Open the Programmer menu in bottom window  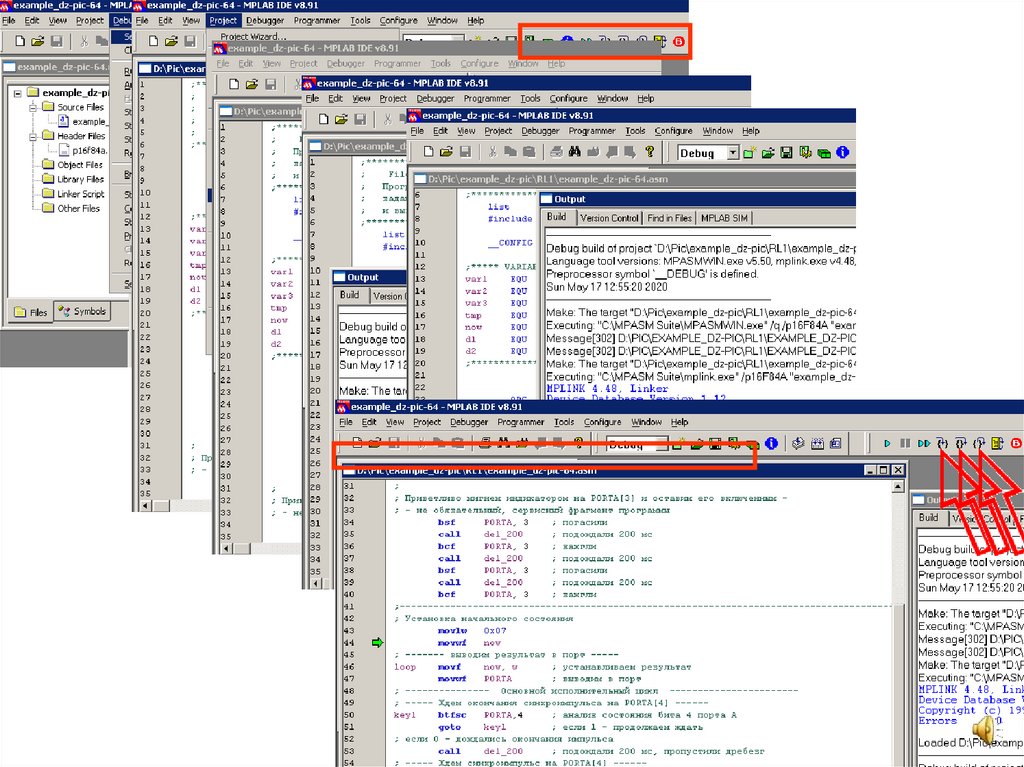pos(520,422)
